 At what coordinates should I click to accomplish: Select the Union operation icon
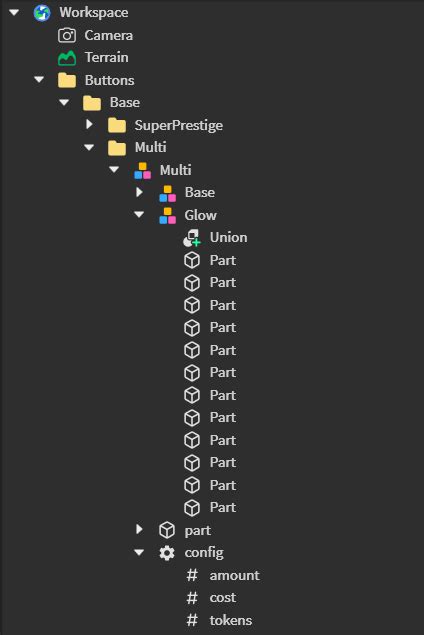tap(192, 238)
